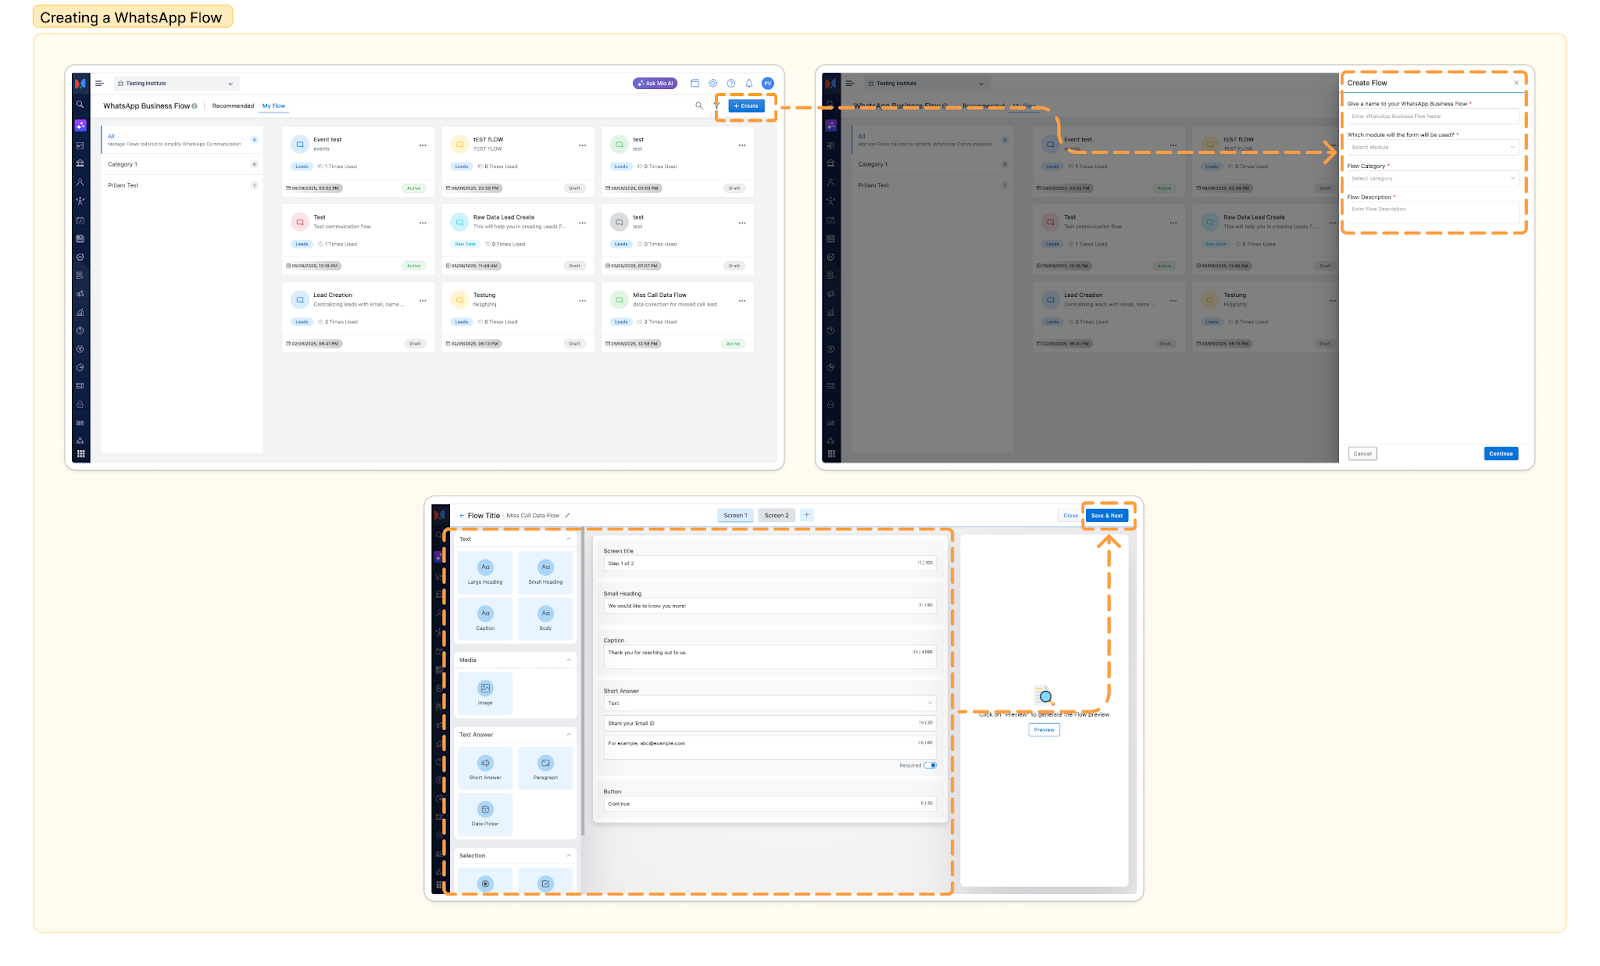Toggle the Required switch for Short Answer

[x=930, y=765]
